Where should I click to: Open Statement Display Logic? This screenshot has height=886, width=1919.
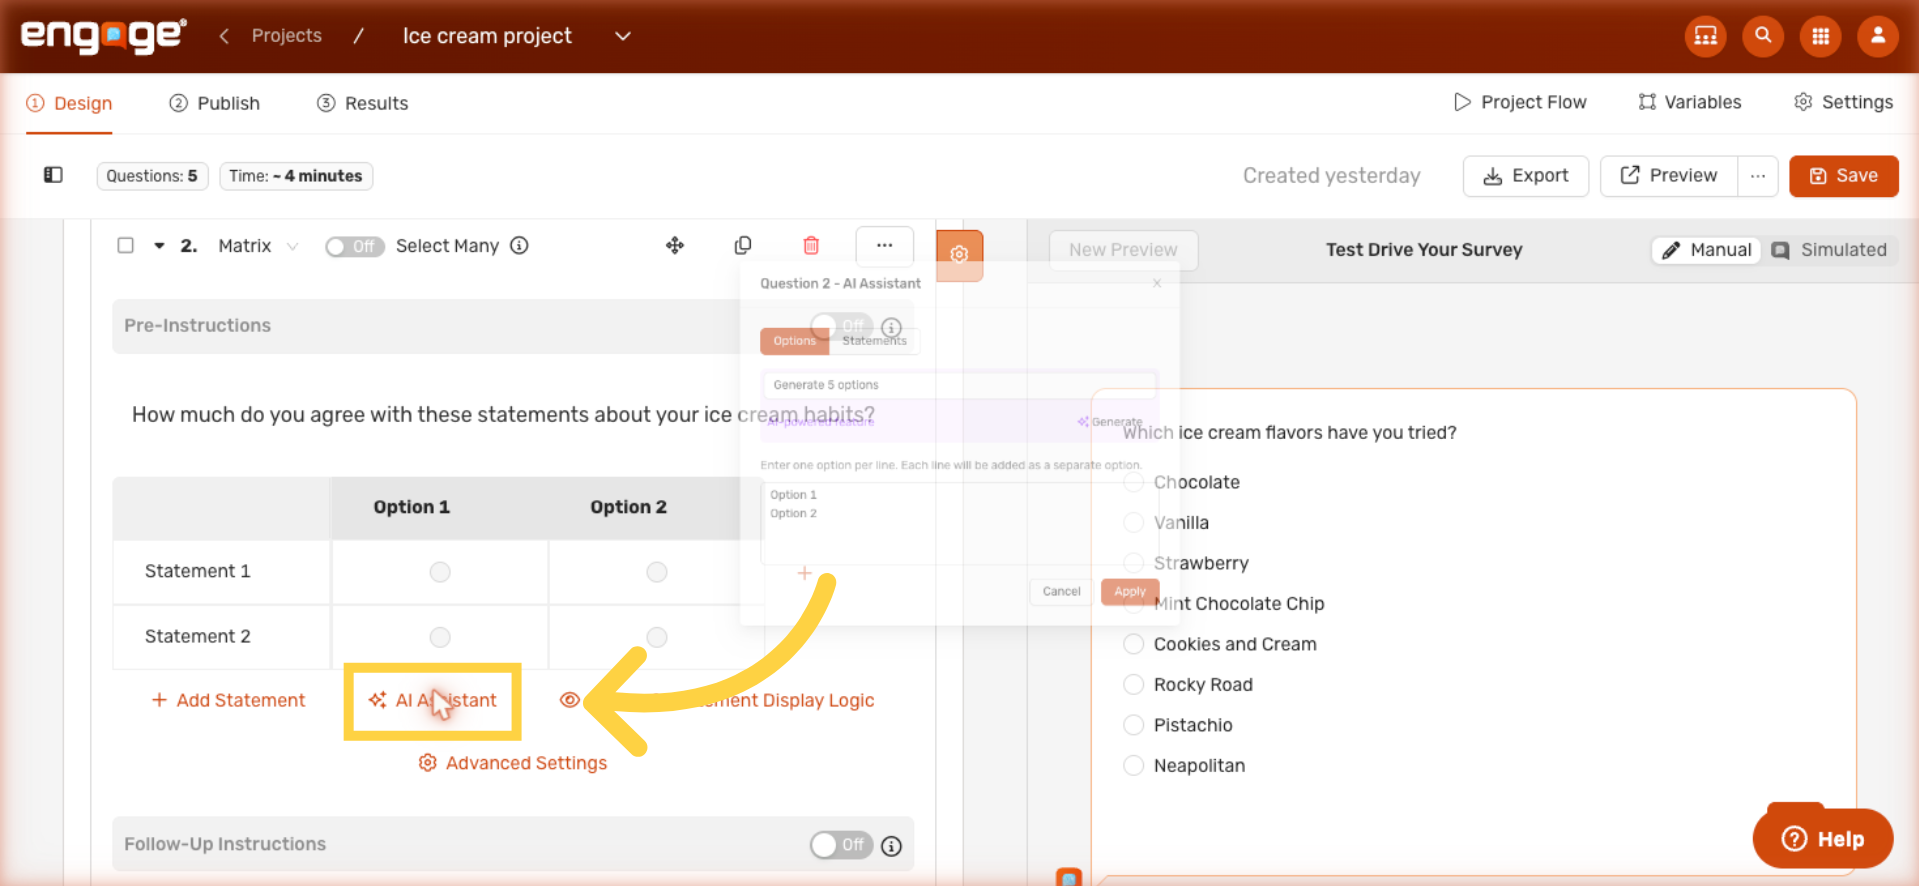717,701
